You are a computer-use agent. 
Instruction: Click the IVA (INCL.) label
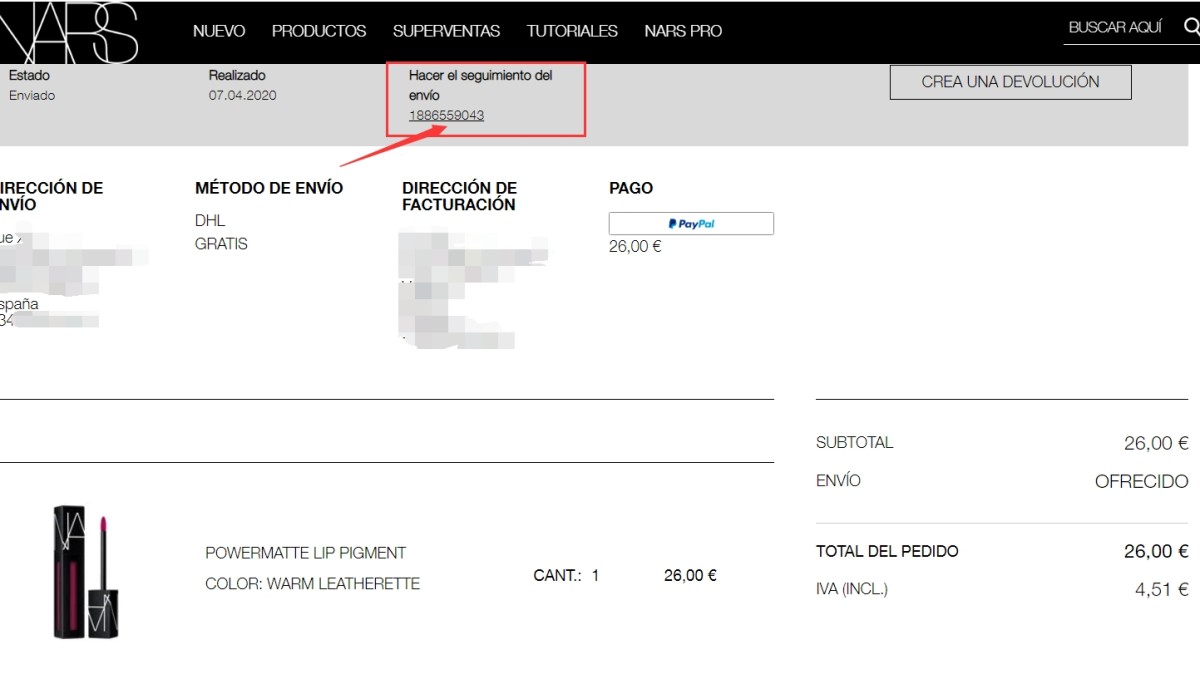click(851, 590)
